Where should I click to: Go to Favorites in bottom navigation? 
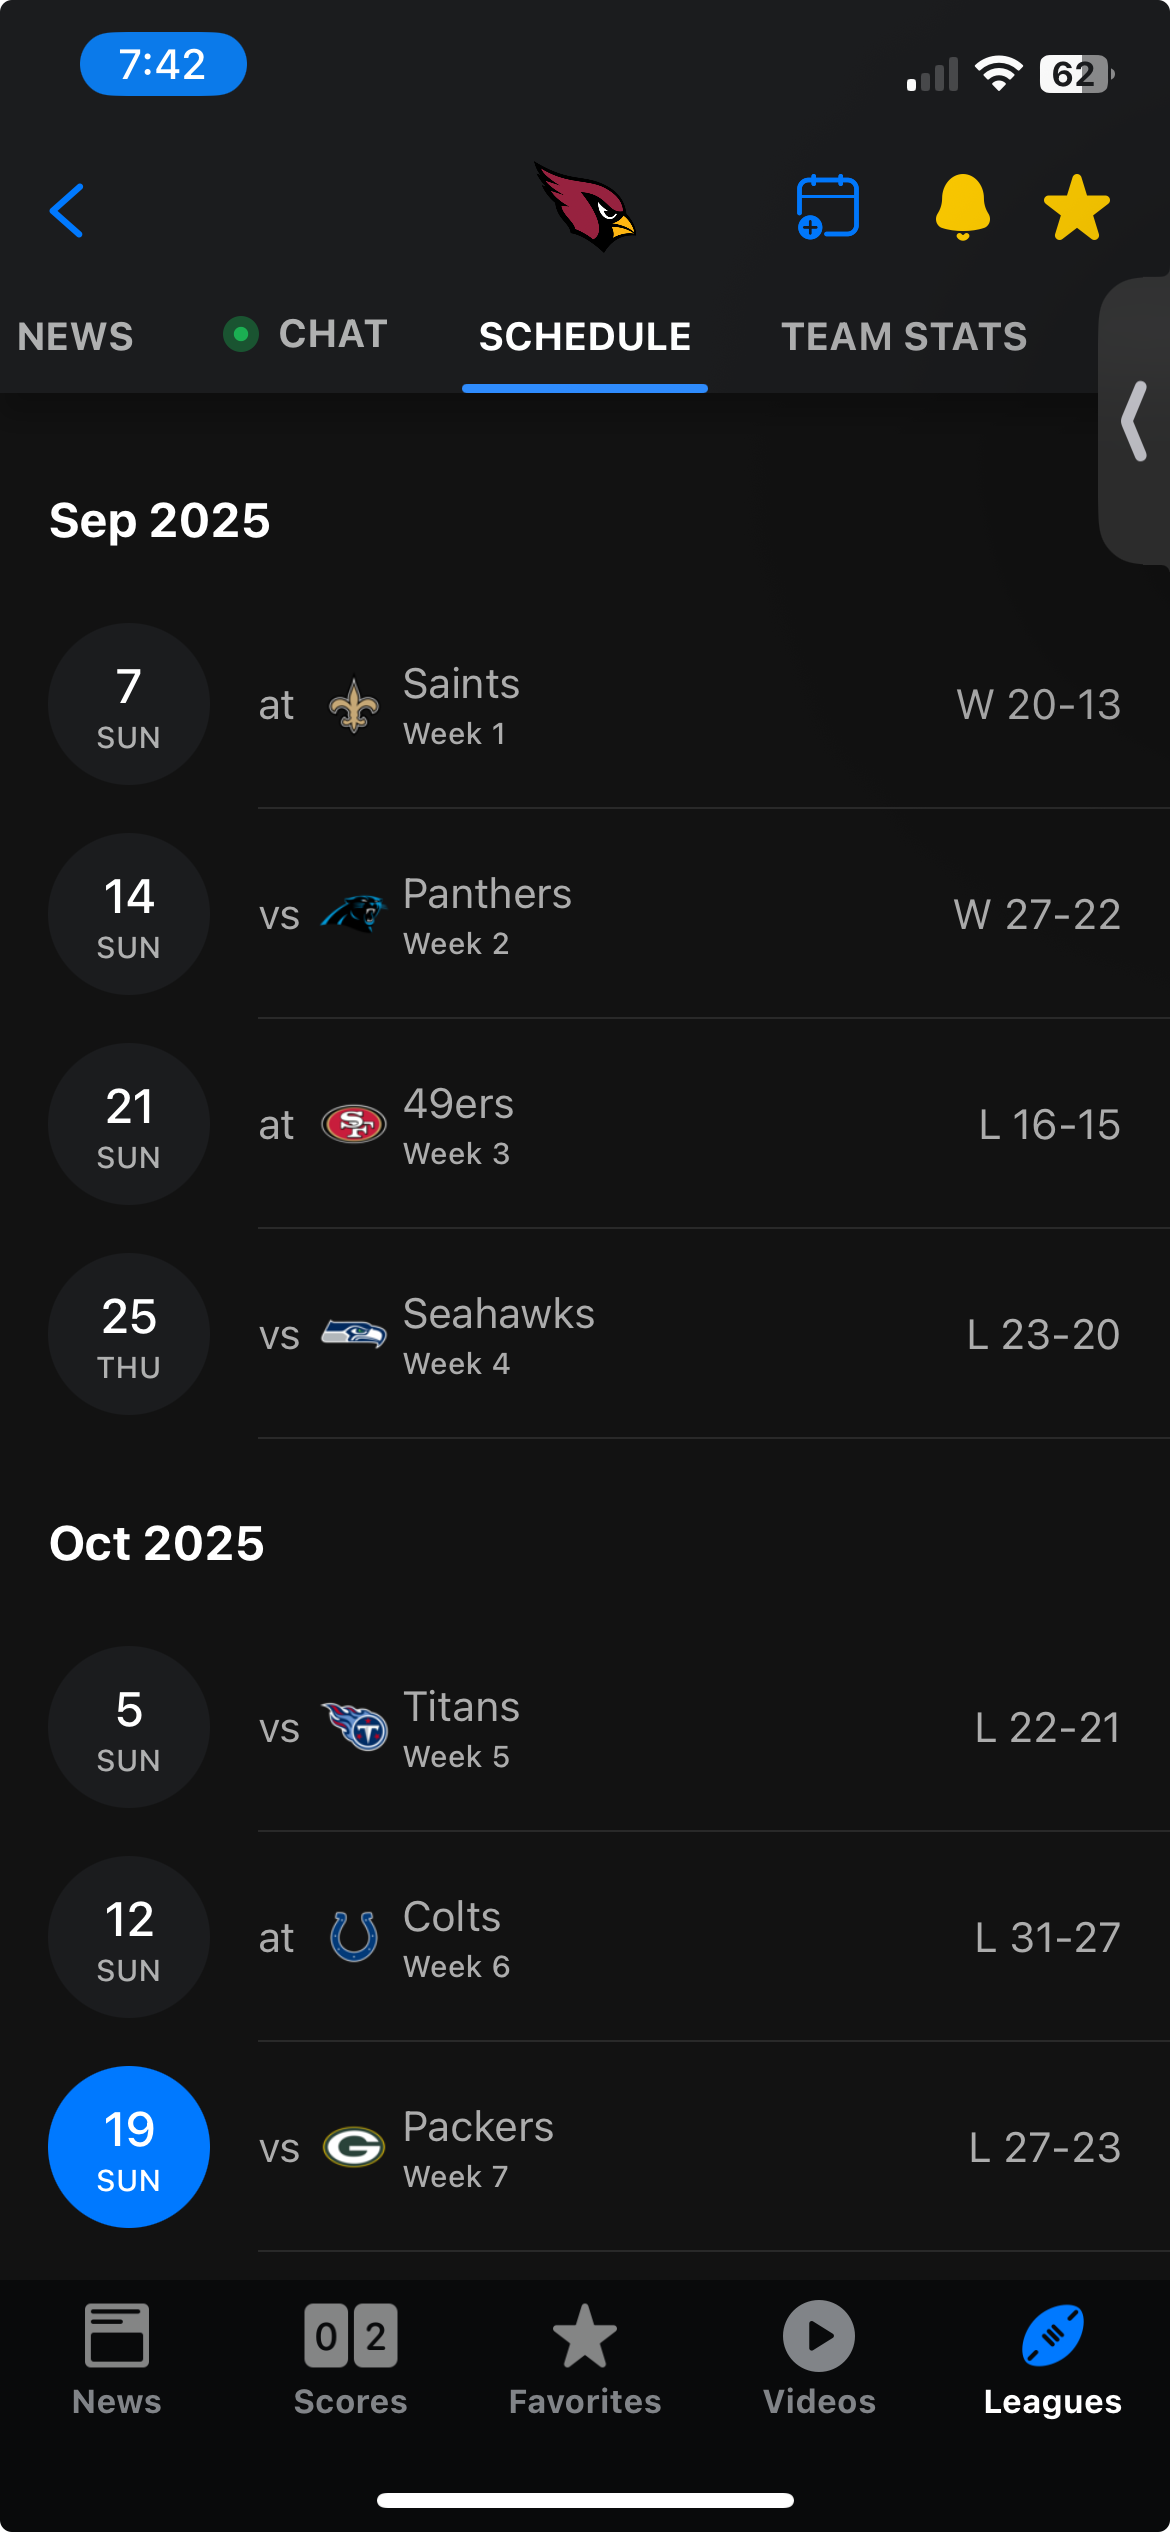[x=585, y=2338]
